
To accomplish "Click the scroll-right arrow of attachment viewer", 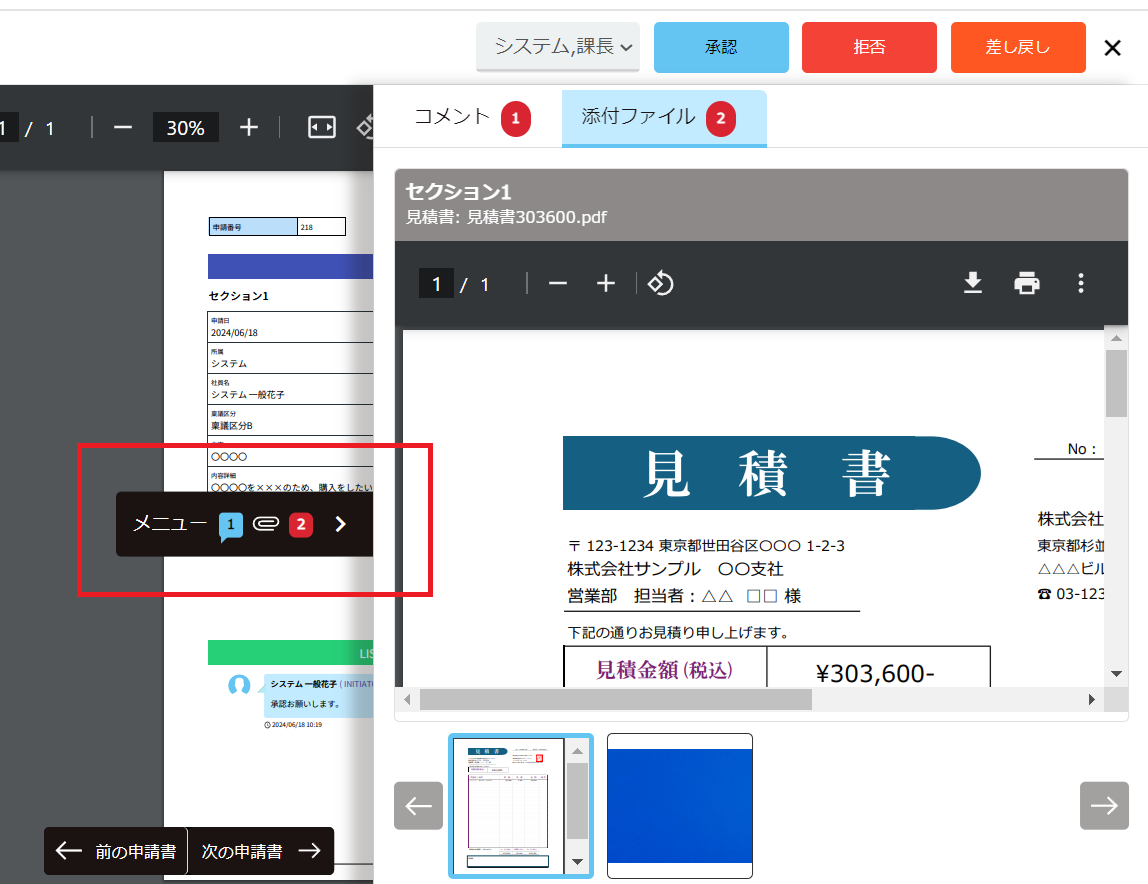I will pos(1092,699).
